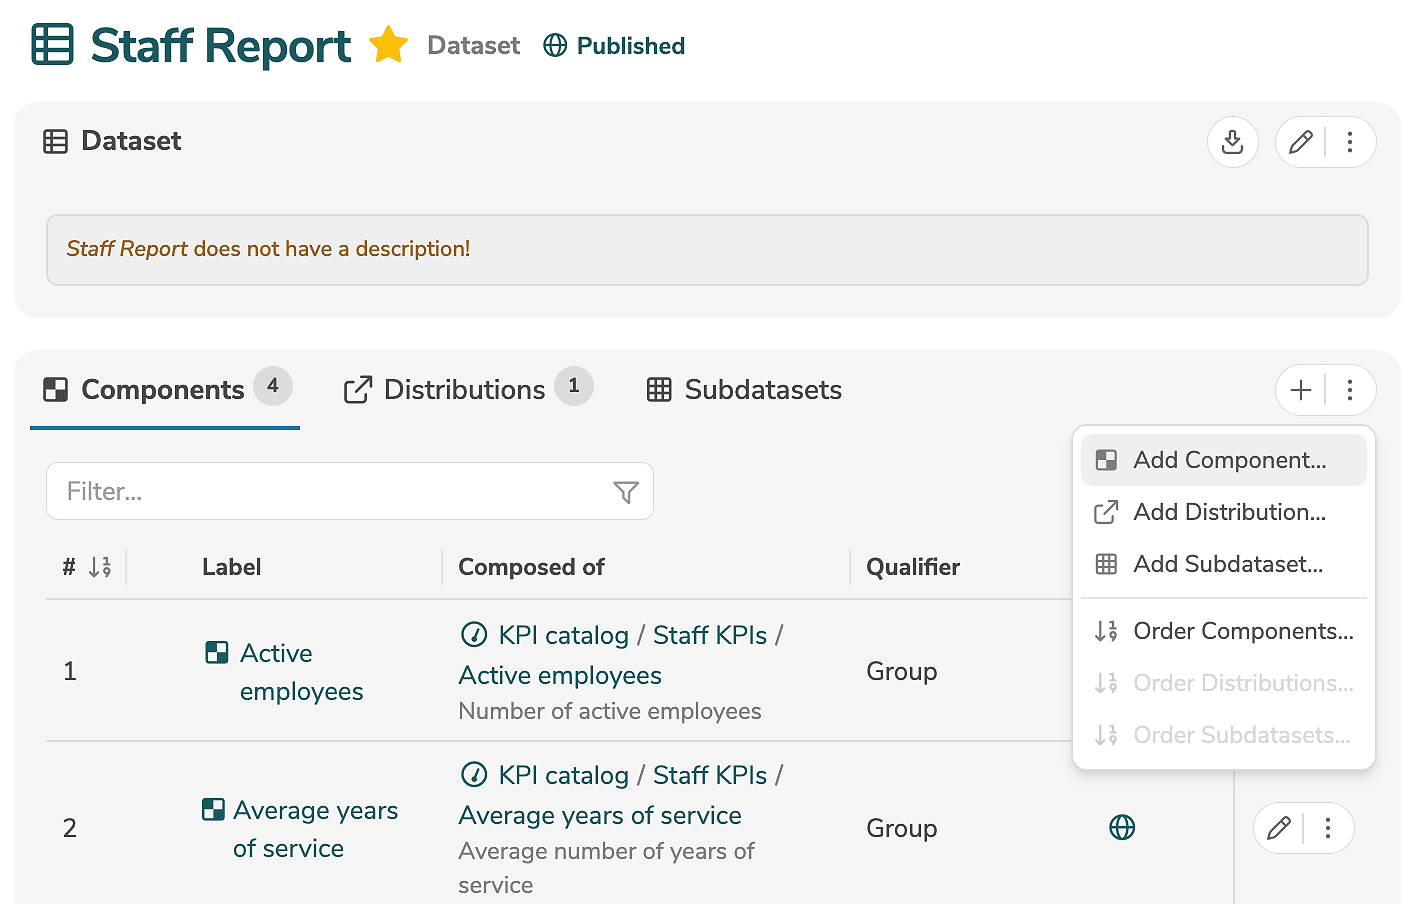The image size is (1412, 904).
Task: Click the filter funnel icon
Action: (625, 492)
